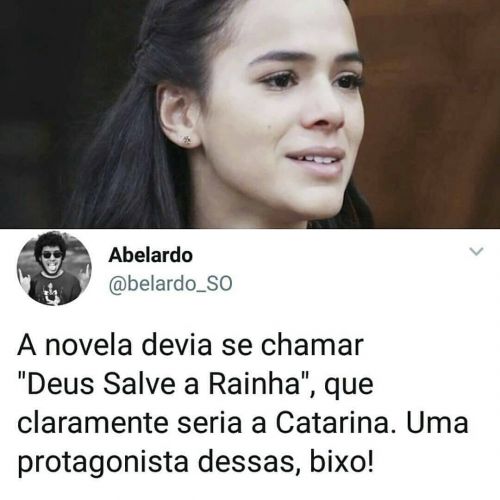Image resolution: width=500 pixels, height=500 pixels.
Task: Click the word 'chamar' in the tweet
Action: click(x=312, y=345)
